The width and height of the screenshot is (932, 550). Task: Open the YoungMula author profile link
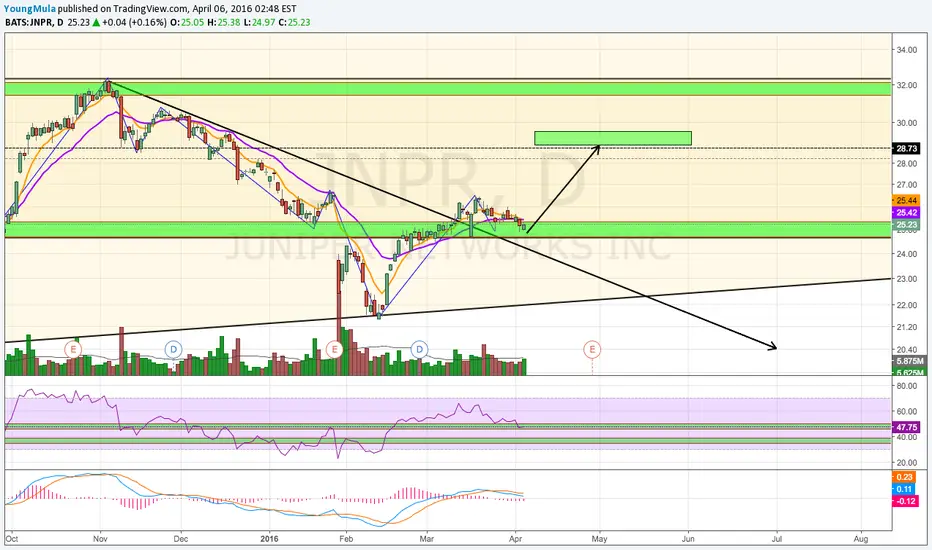pyautogui.click(x=30, y=9)
